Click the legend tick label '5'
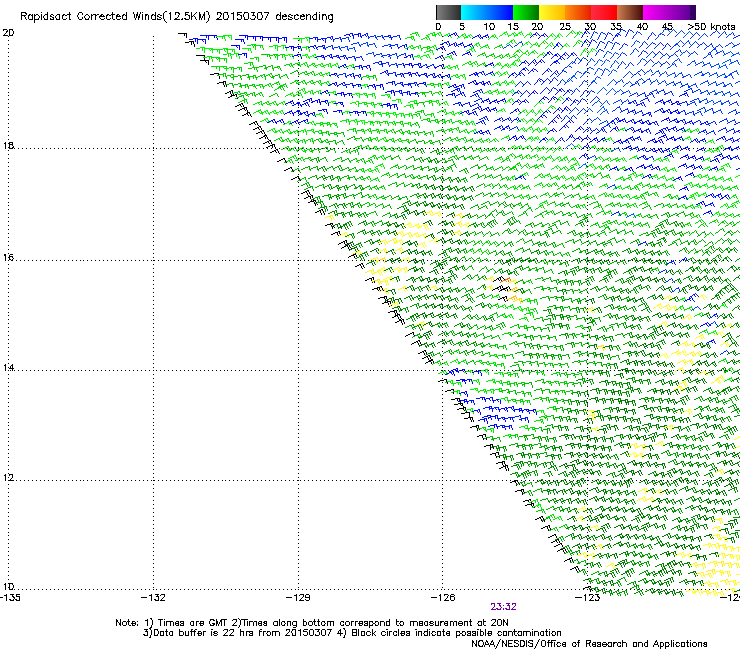Screen dimensions: 740x650 coord(462,27)
